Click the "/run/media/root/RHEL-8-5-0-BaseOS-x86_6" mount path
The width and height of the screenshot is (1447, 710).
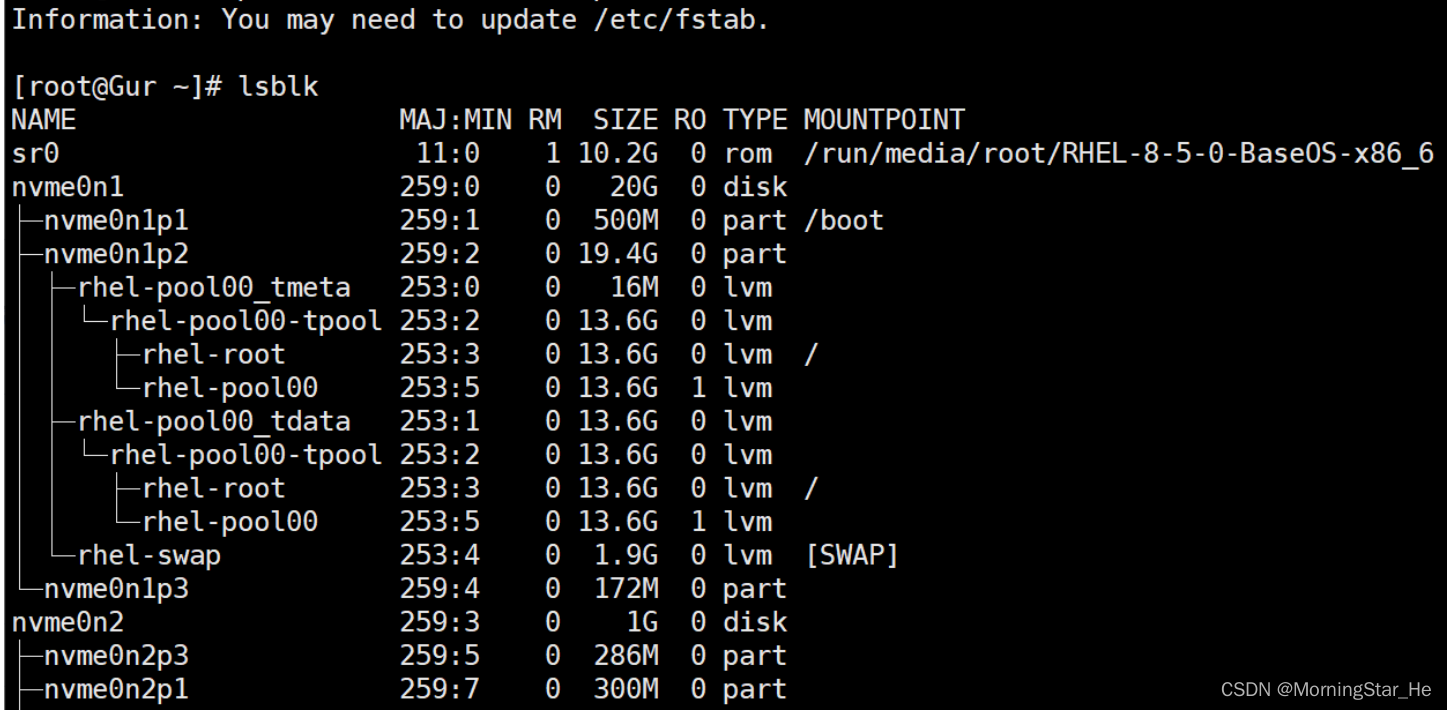(x=1119, y=154)
